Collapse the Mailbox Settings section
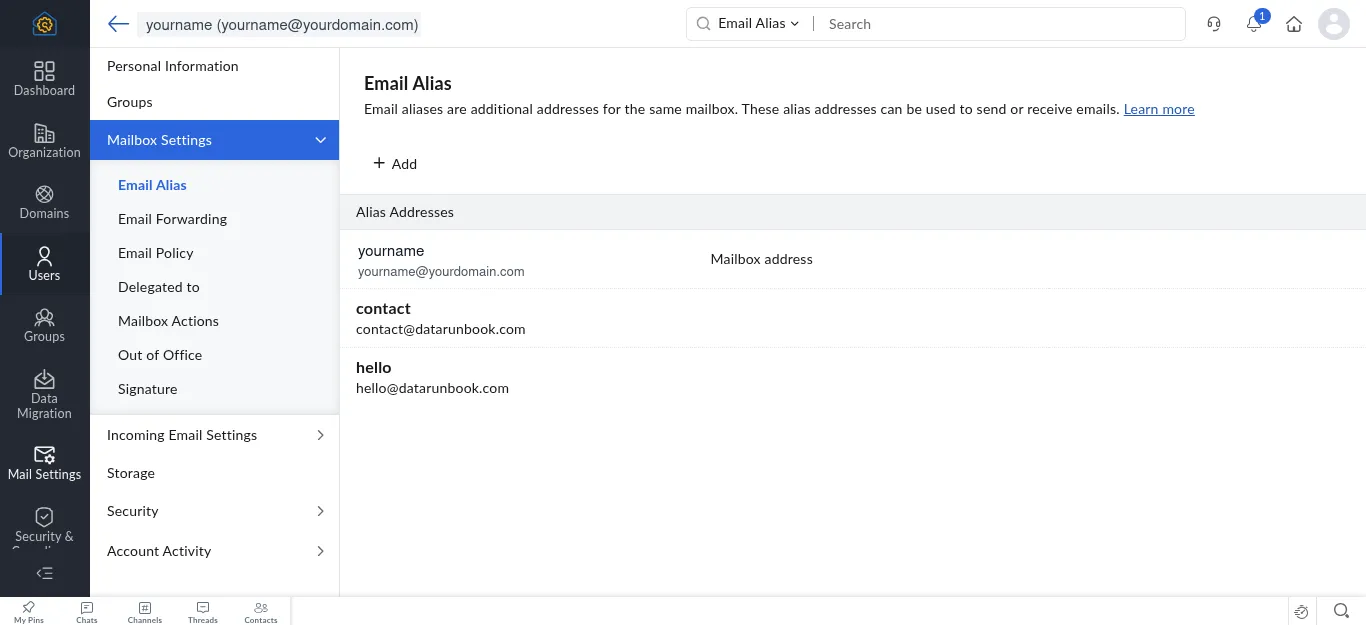 point(214,140)
